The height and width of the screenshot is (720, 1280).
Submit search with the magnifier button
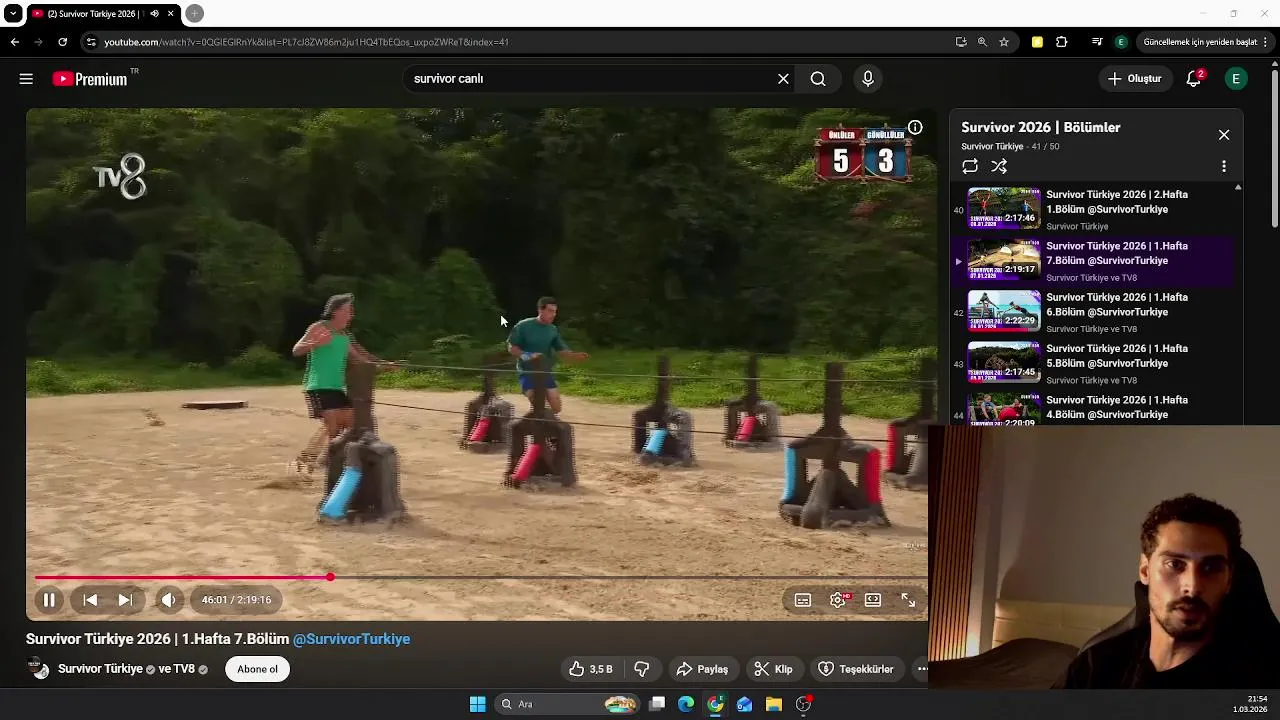pyautogui.click(x=818, y=79)
